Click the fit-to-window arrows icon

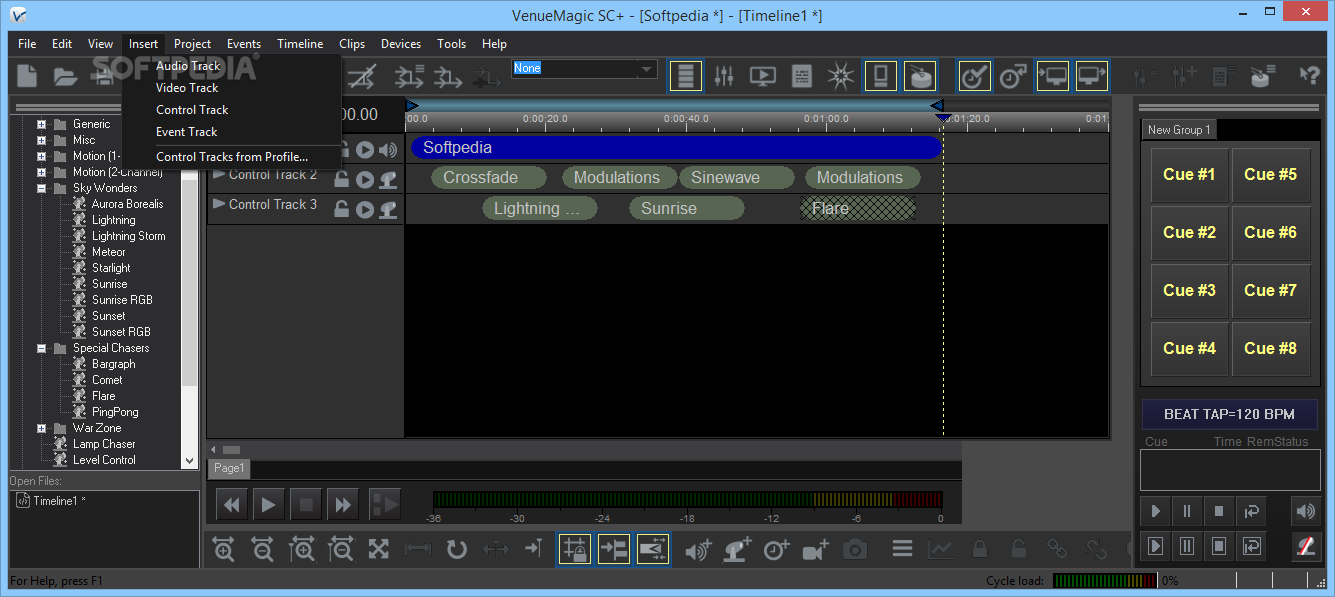tap(378, 549)
